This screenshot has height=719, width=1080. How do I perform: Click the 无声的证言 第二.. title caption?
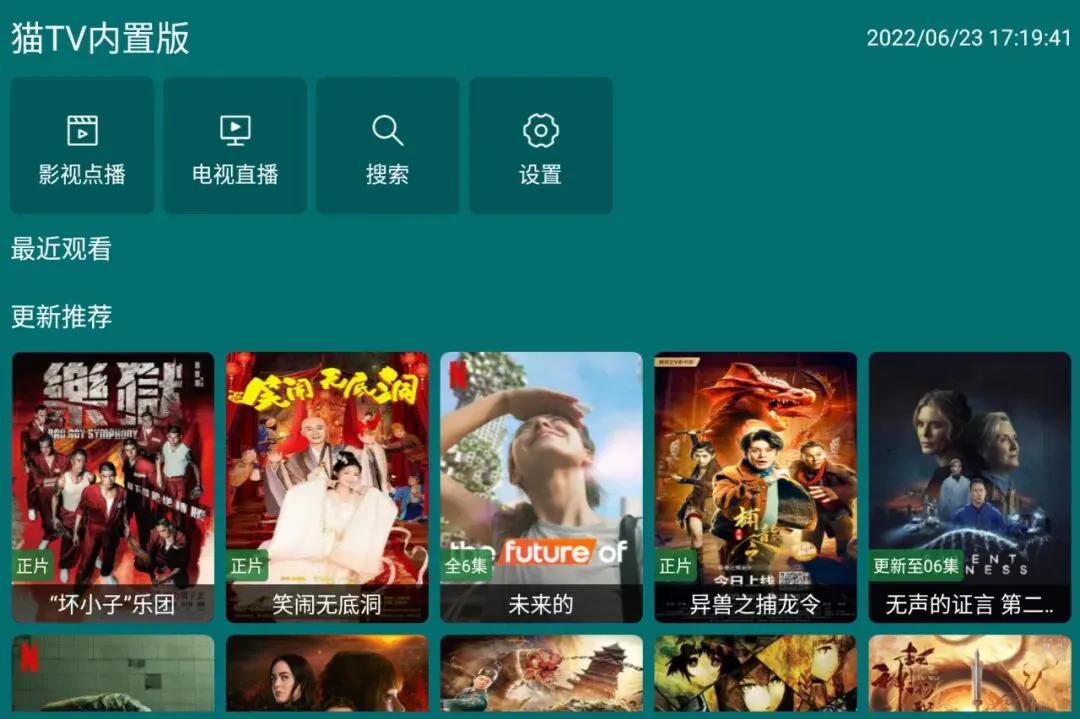[970, 605]
